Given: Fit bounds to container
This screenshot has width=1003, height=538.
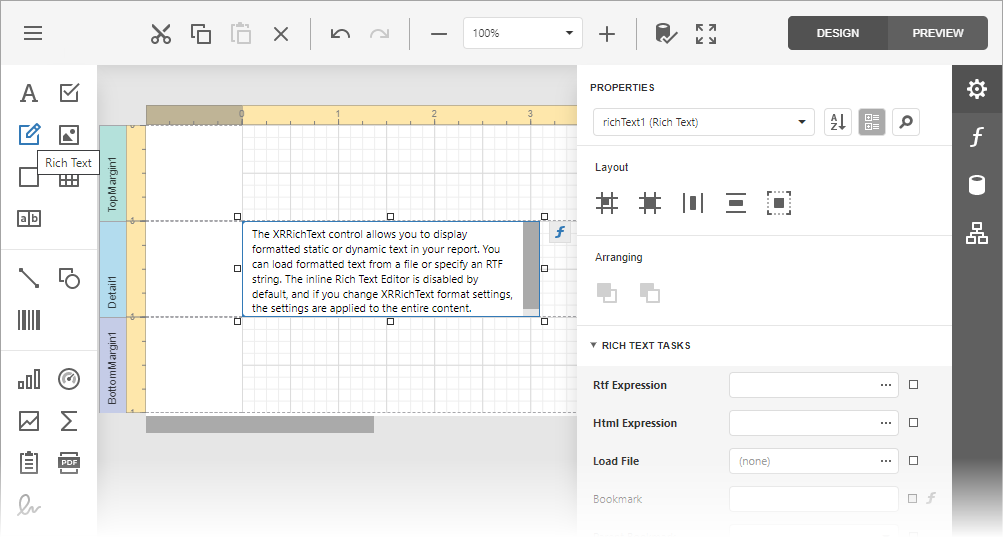Looking at the screenshot, I should (778, 203).
